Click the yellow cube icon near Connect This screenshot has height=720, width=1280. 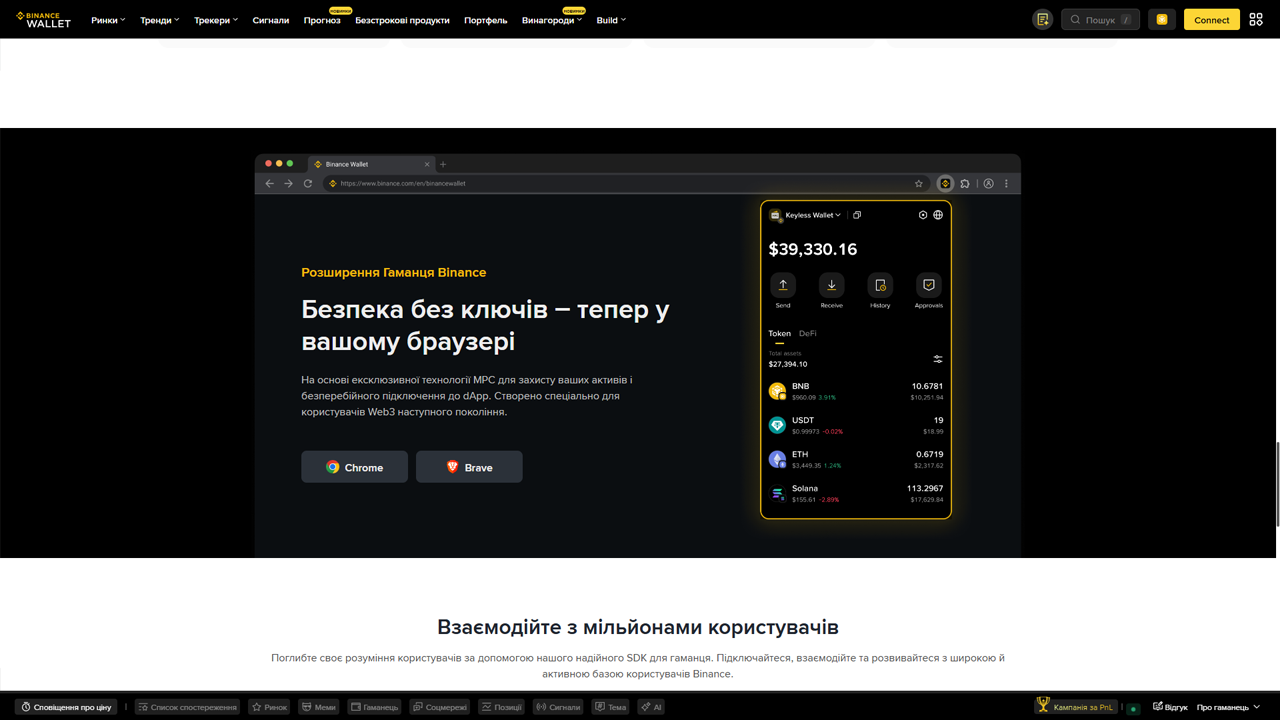1162,19
